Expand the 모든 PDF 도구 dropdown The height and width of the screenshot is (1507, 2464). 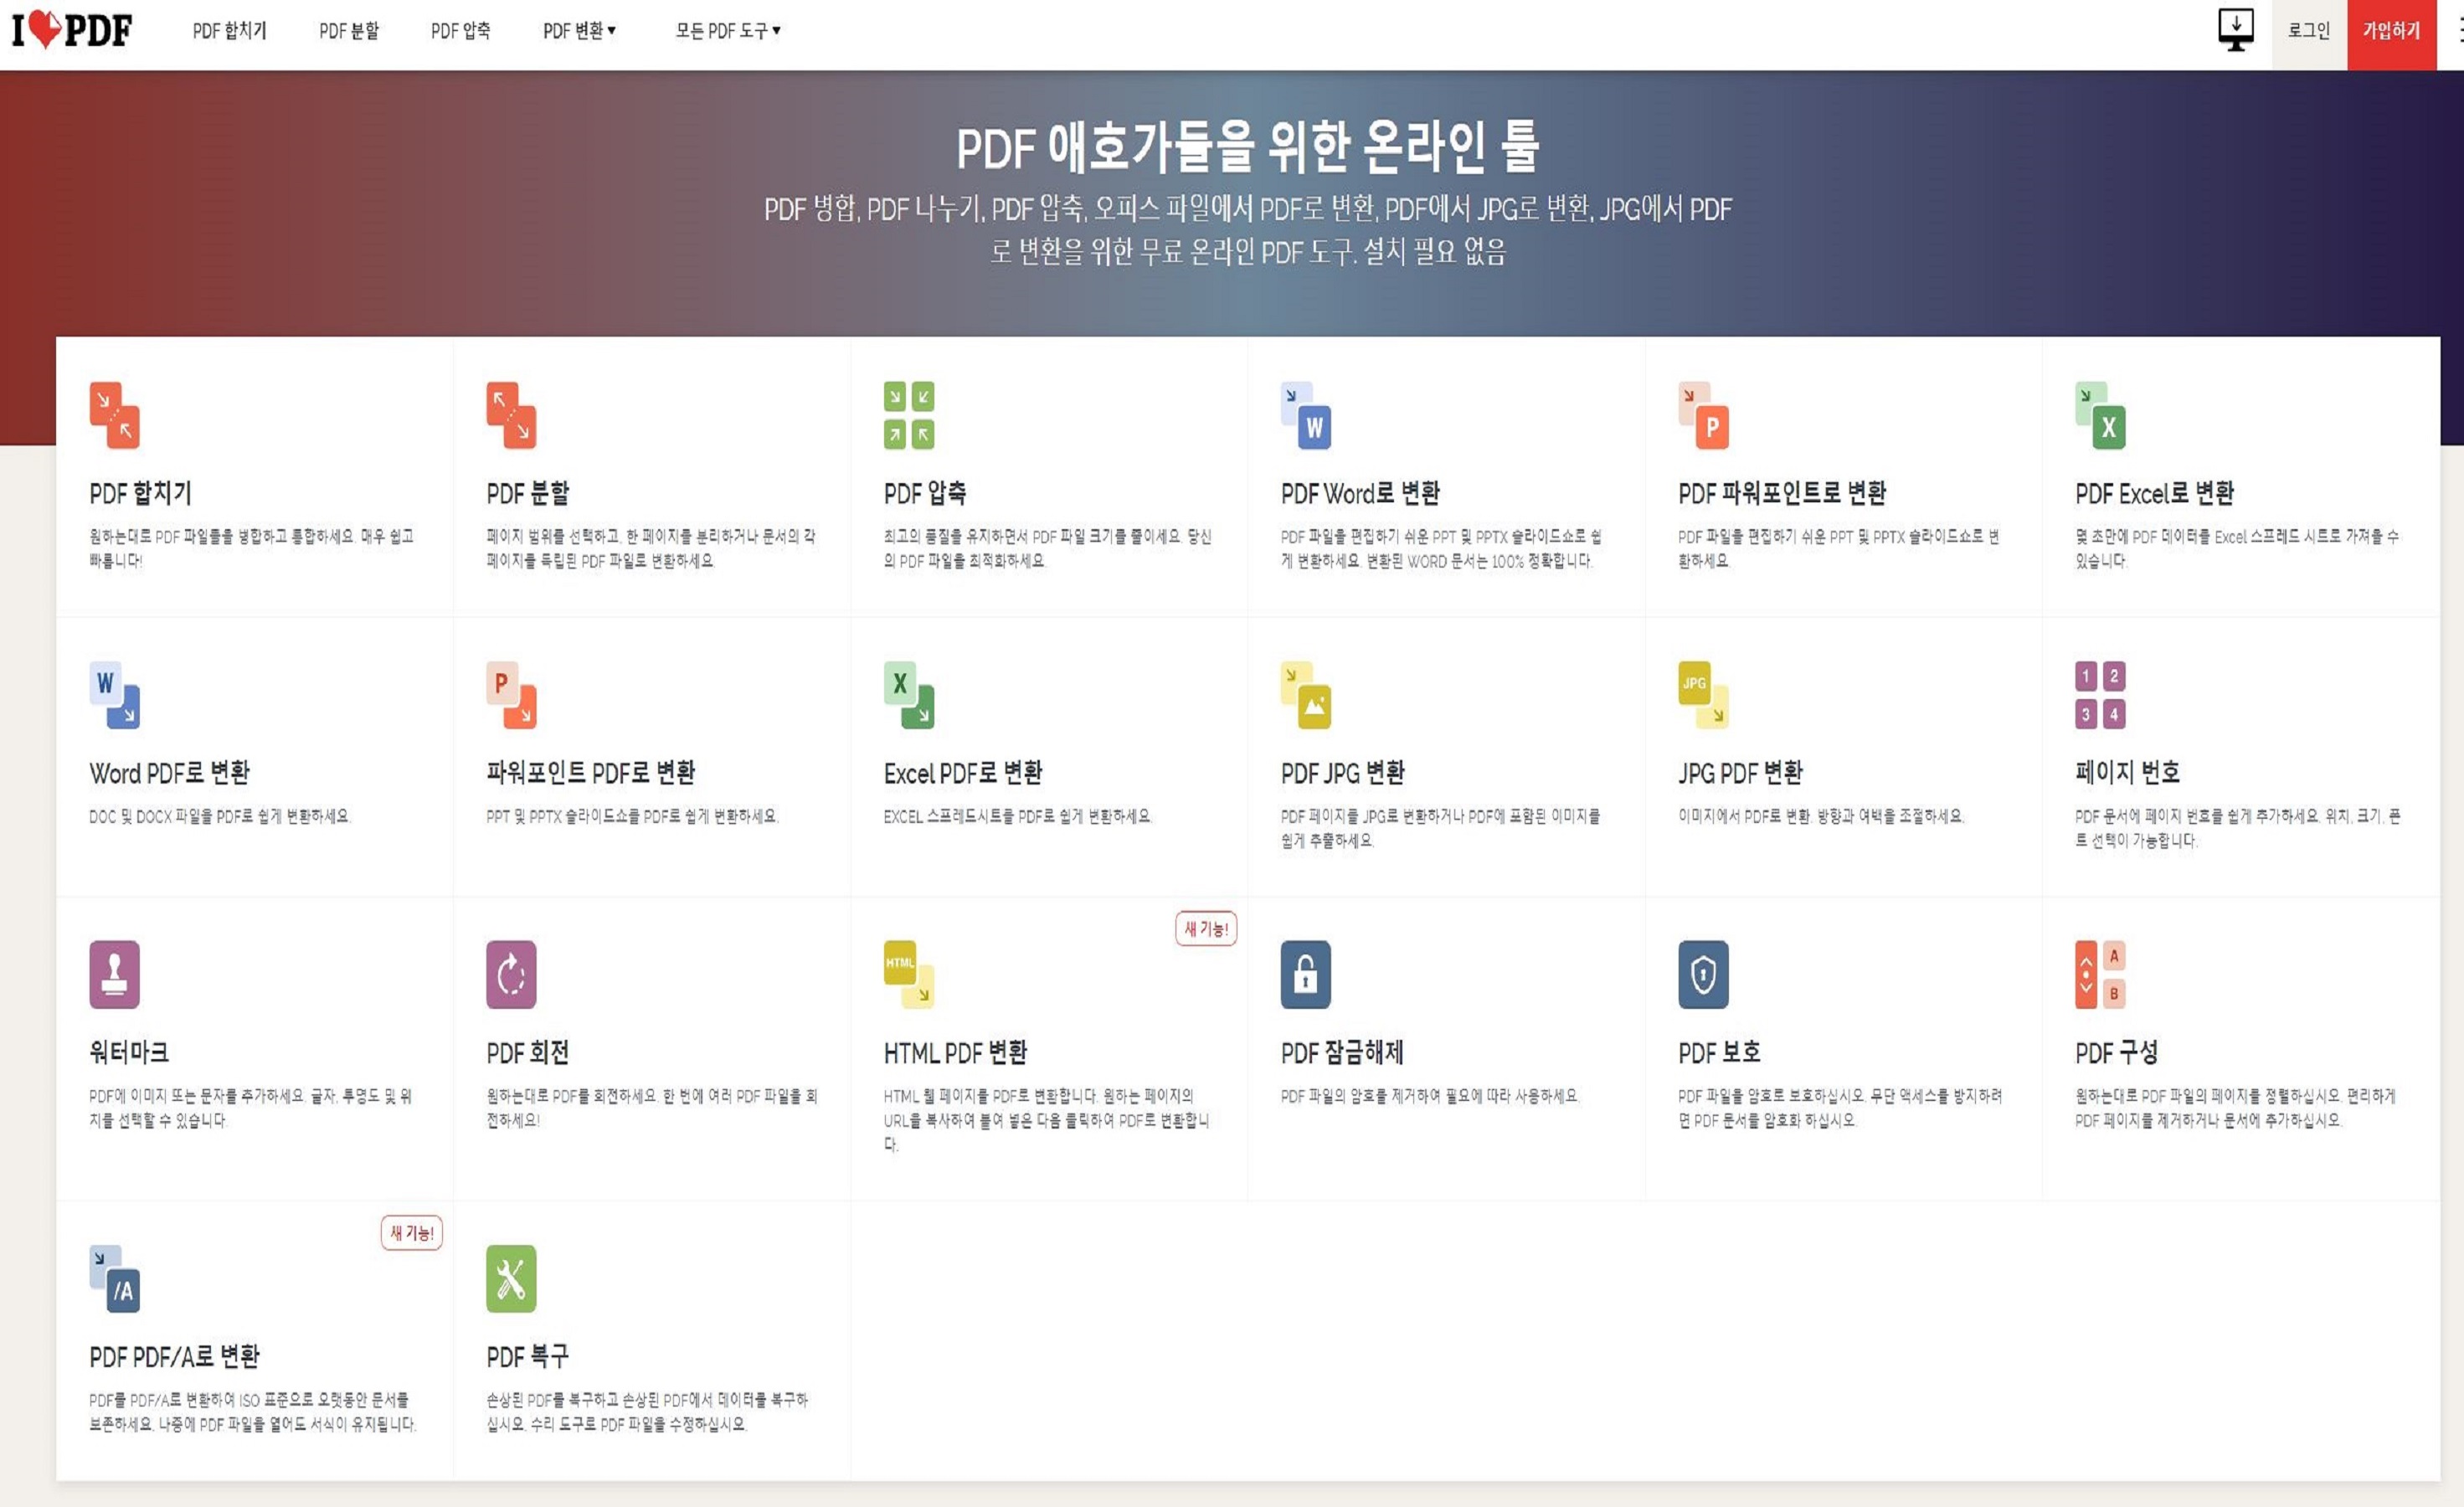[x=727, y=31]
